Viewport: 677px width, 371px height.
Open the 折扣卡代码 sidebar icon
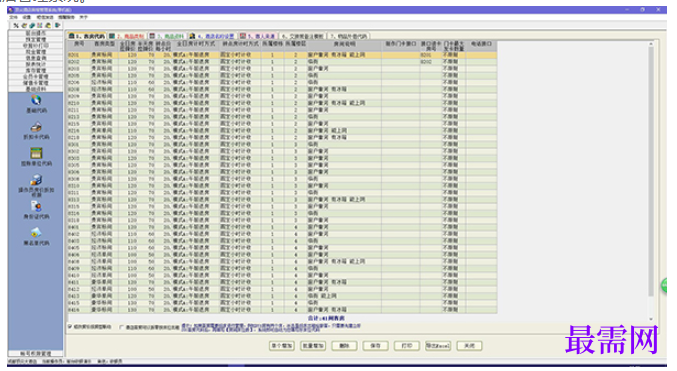(36, 127)
